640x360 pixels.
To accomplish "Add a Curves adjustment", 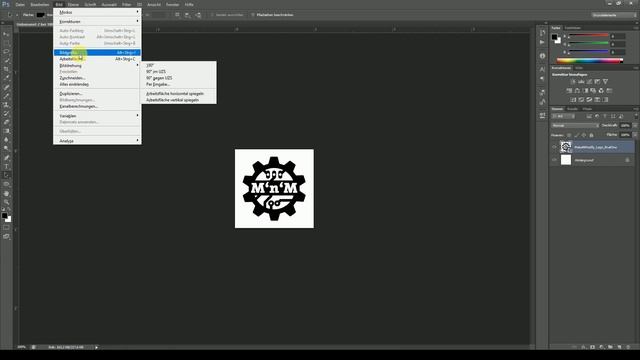I will pyautogui.click(x=589, y=82).
